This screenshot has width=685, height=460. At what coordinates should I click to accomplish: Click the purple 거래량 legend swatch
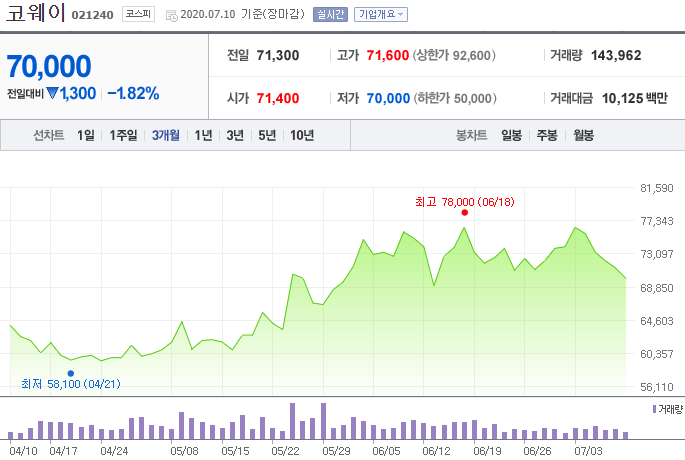[x=654, y=409]
